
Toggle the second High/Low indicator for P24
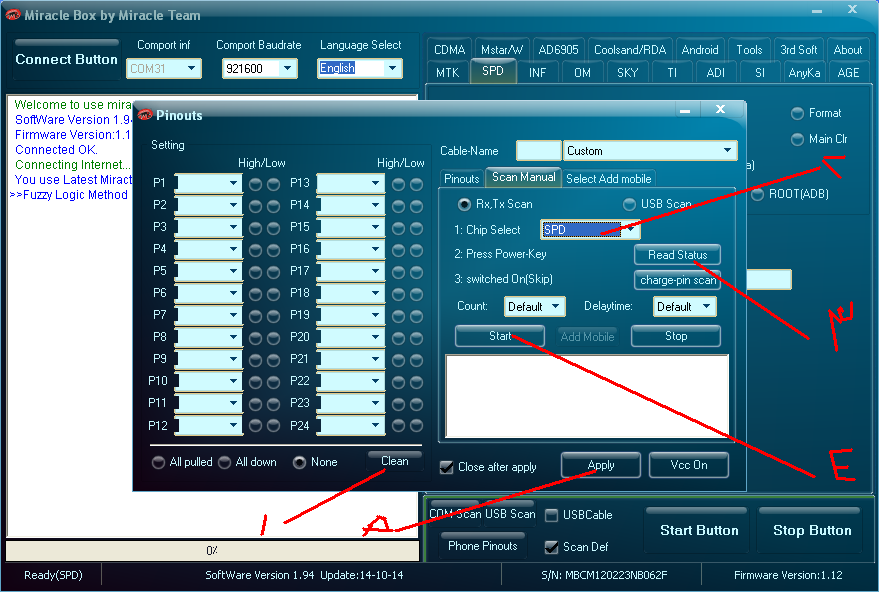coord(417,427)
